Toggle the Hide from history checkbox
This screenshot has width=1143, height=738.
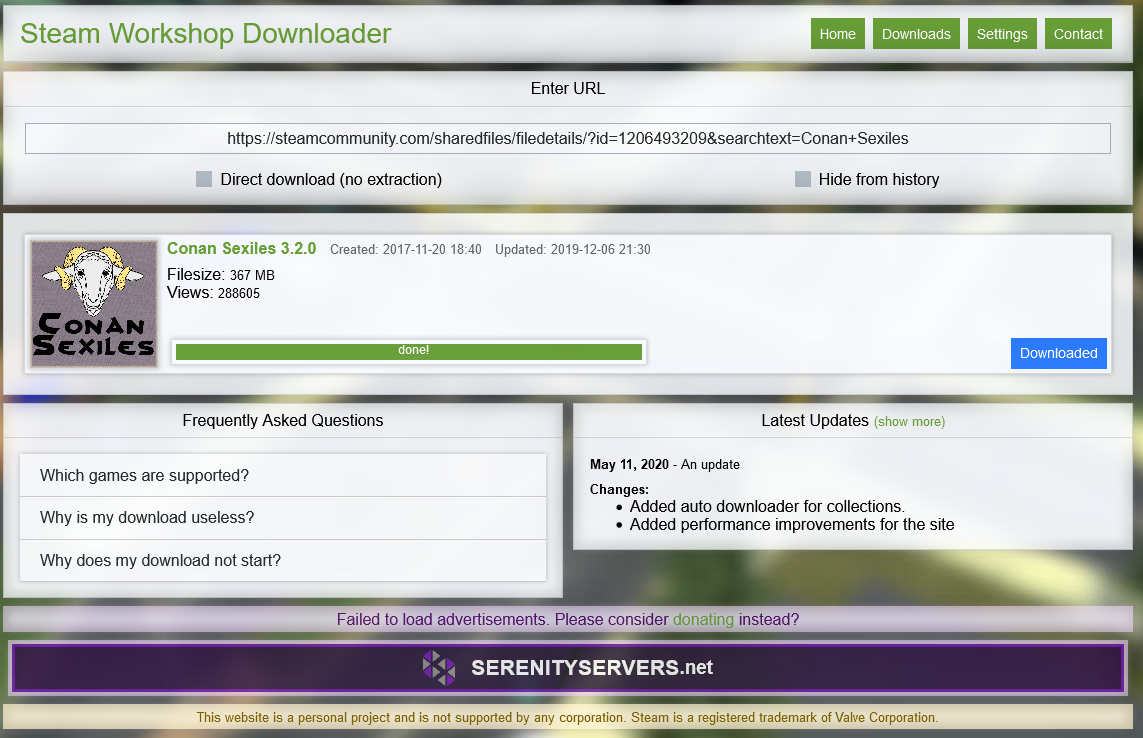[x=803, y=179]
